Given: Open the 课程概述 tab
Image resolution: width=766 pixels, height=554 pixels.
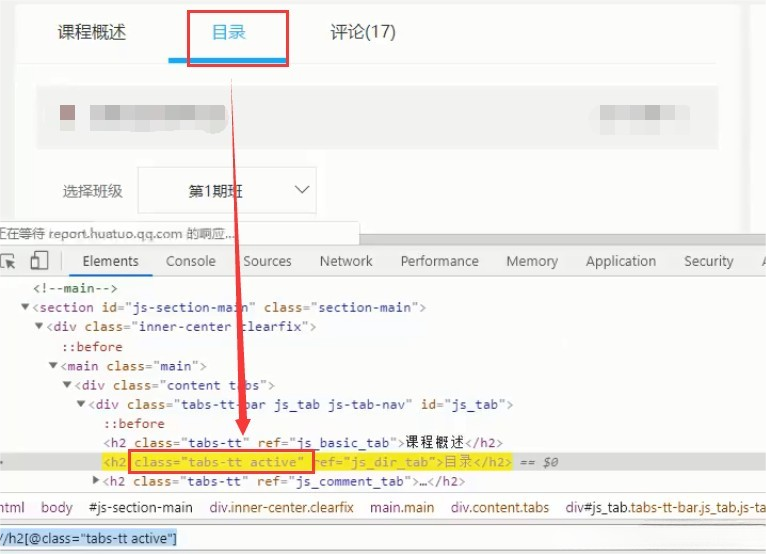Looking at the screenshot, I should point(92,32).
